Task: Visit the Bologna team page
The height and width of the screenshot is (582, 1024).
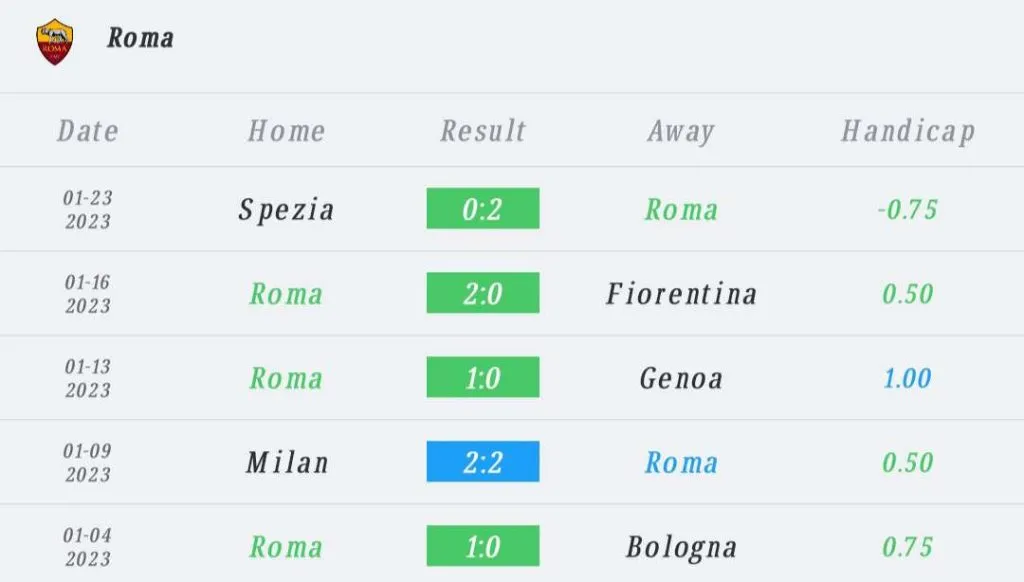Action: (x=681, y=547)
